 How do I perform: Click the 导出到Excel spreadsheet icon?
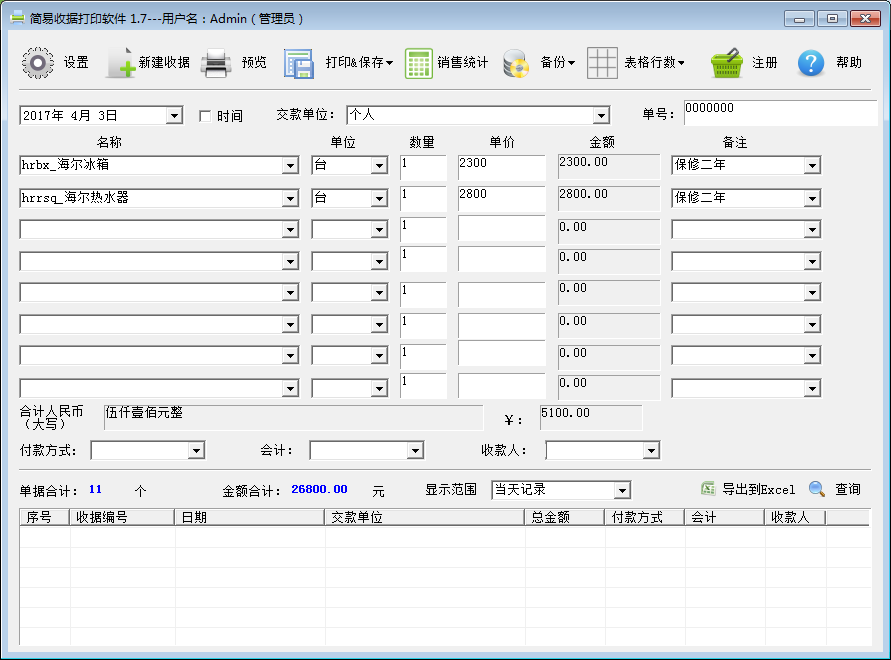[708, 488]
